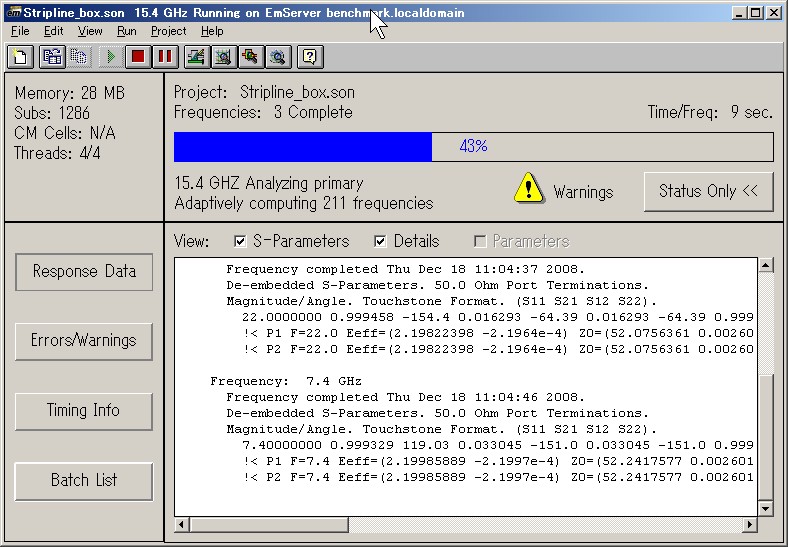Open the Project menu

coord(168,31)
